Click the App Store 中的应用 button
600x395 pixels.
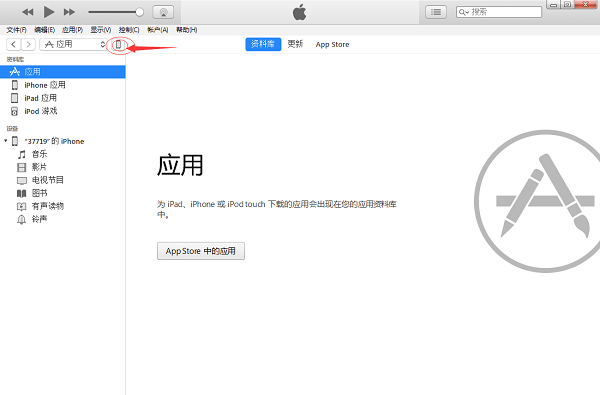click(x=201, y=251)
